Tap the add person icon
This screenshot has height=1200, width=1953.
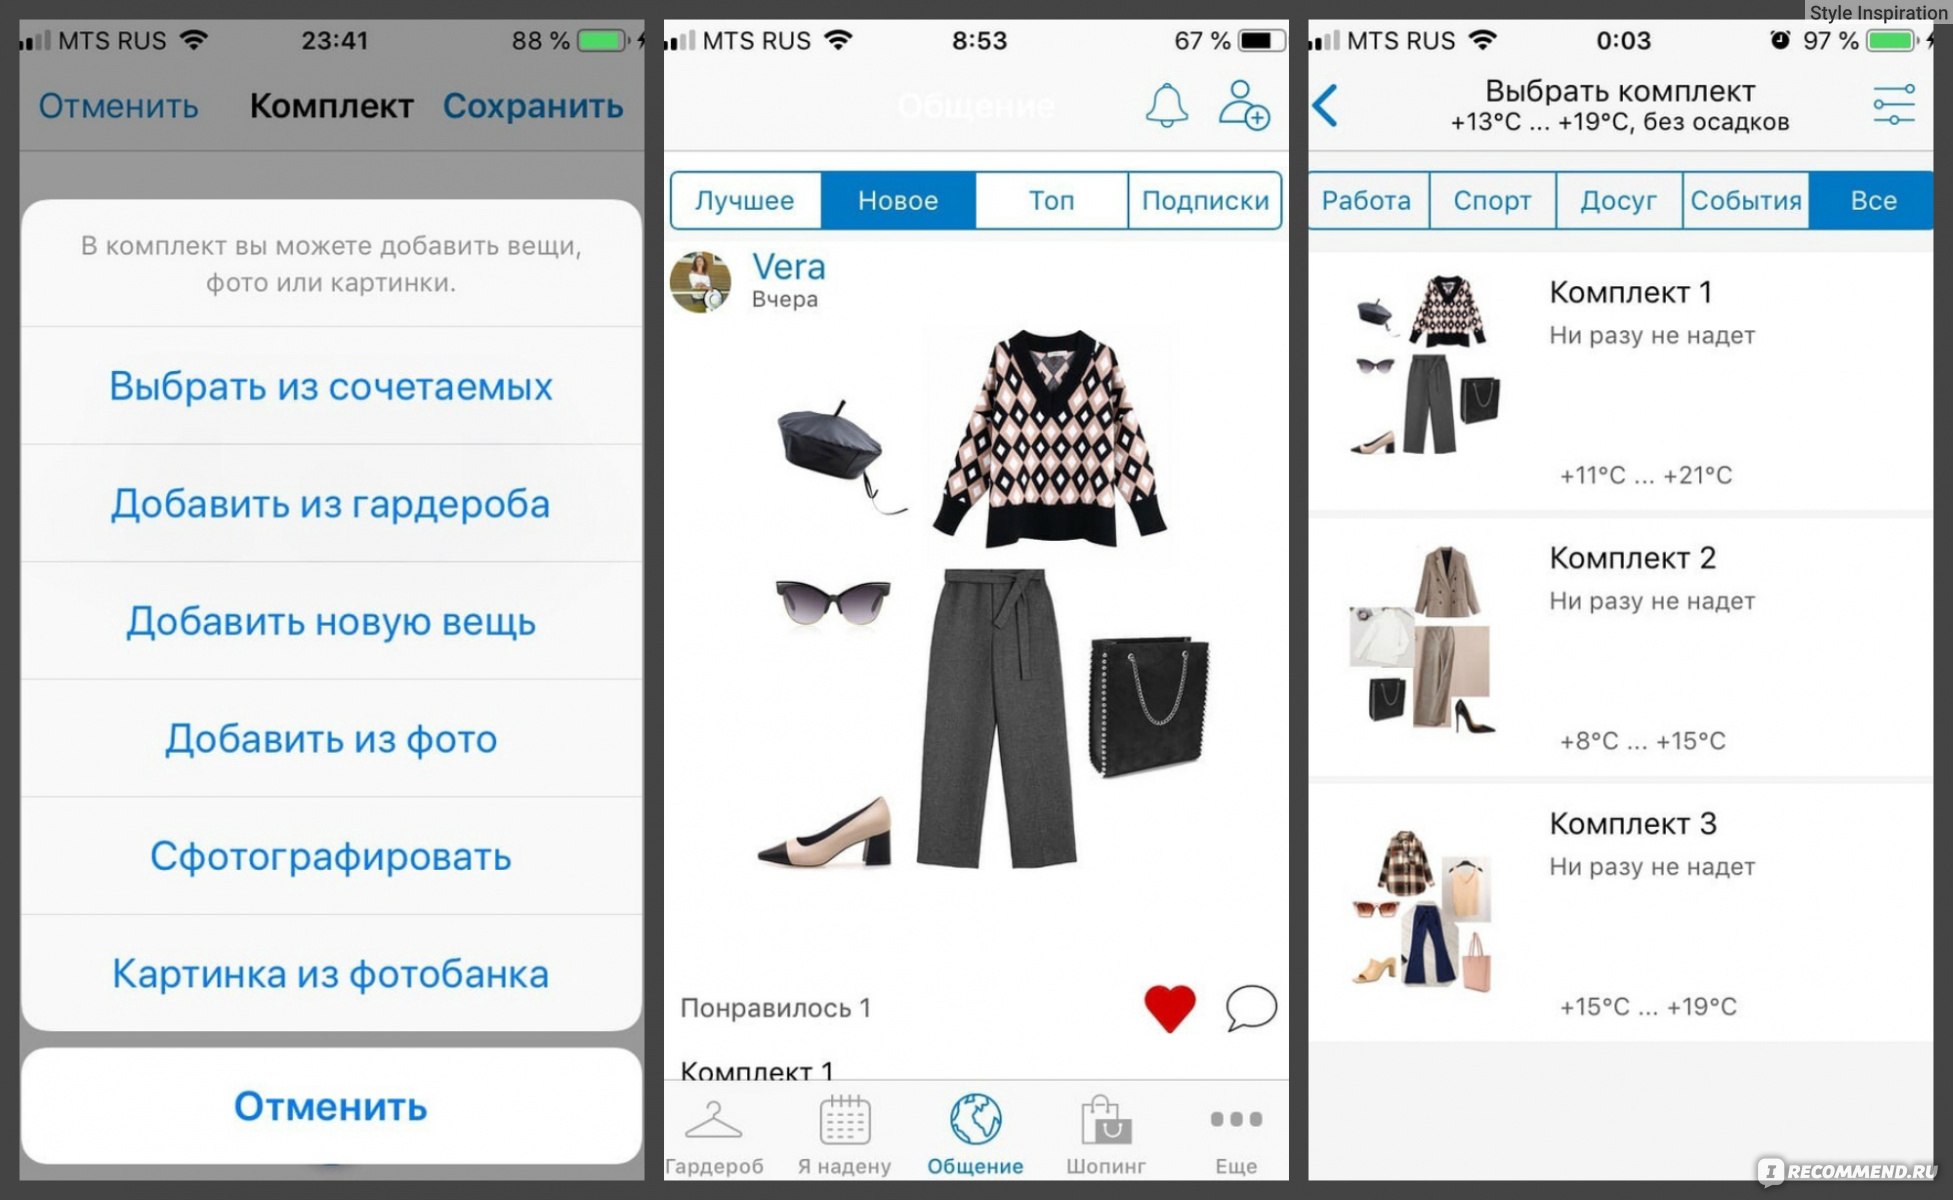tap(1246, 106)
